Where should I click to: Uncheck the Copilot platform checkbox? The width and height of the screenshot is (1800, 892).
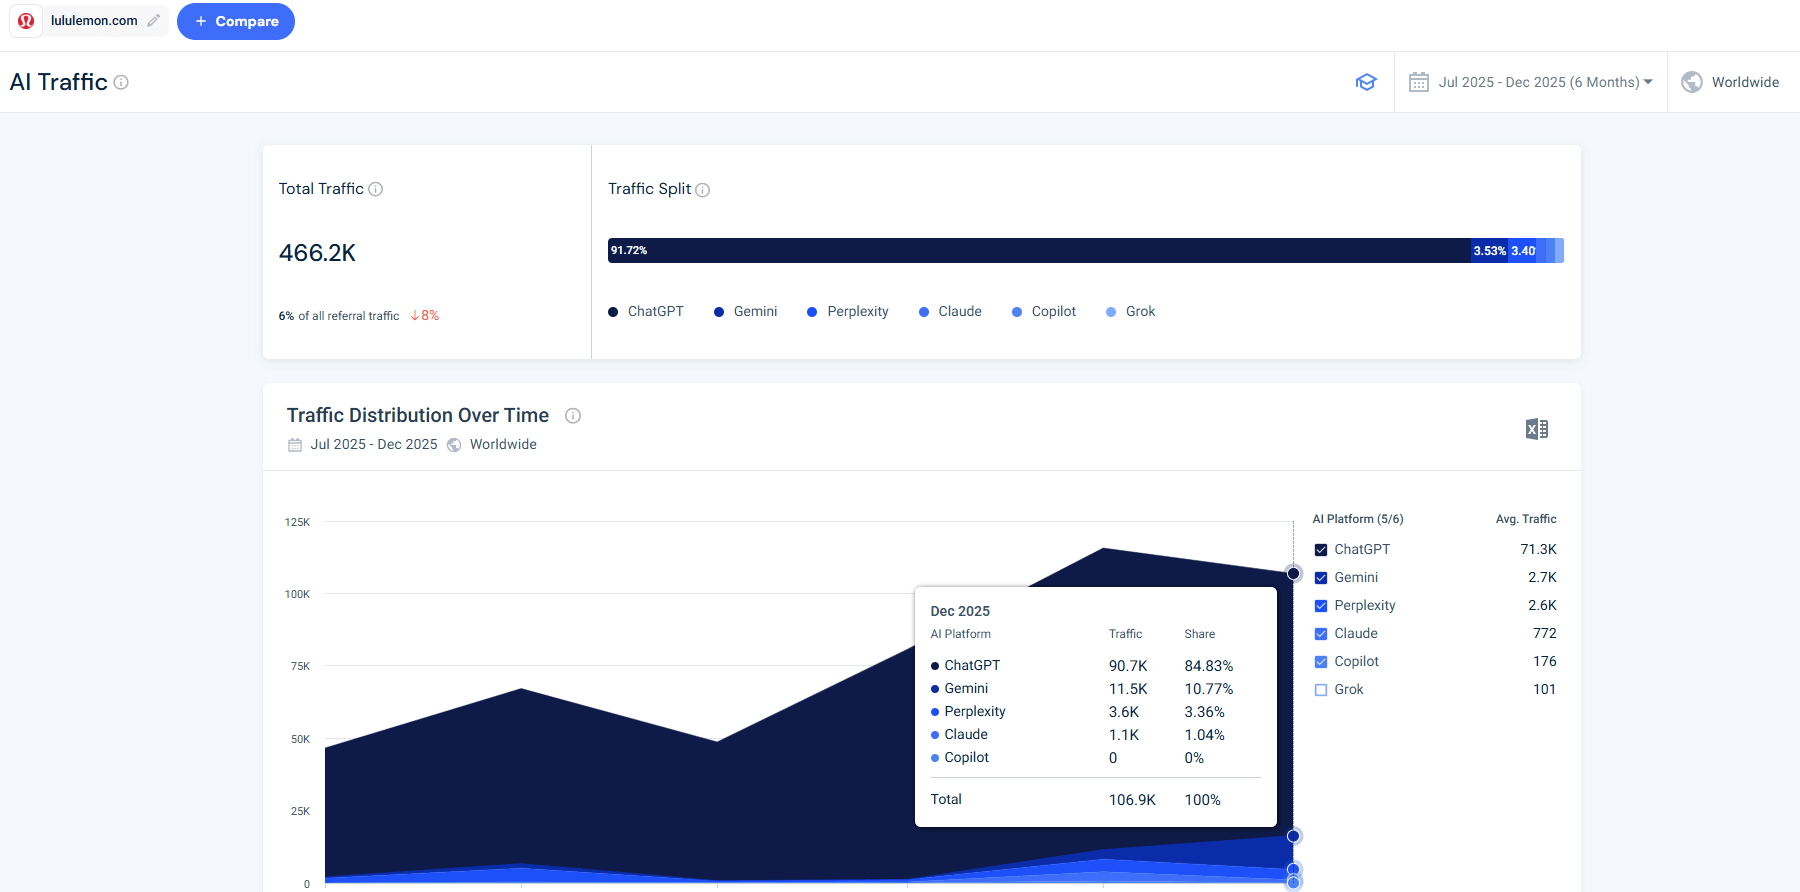pos(1321,662)
